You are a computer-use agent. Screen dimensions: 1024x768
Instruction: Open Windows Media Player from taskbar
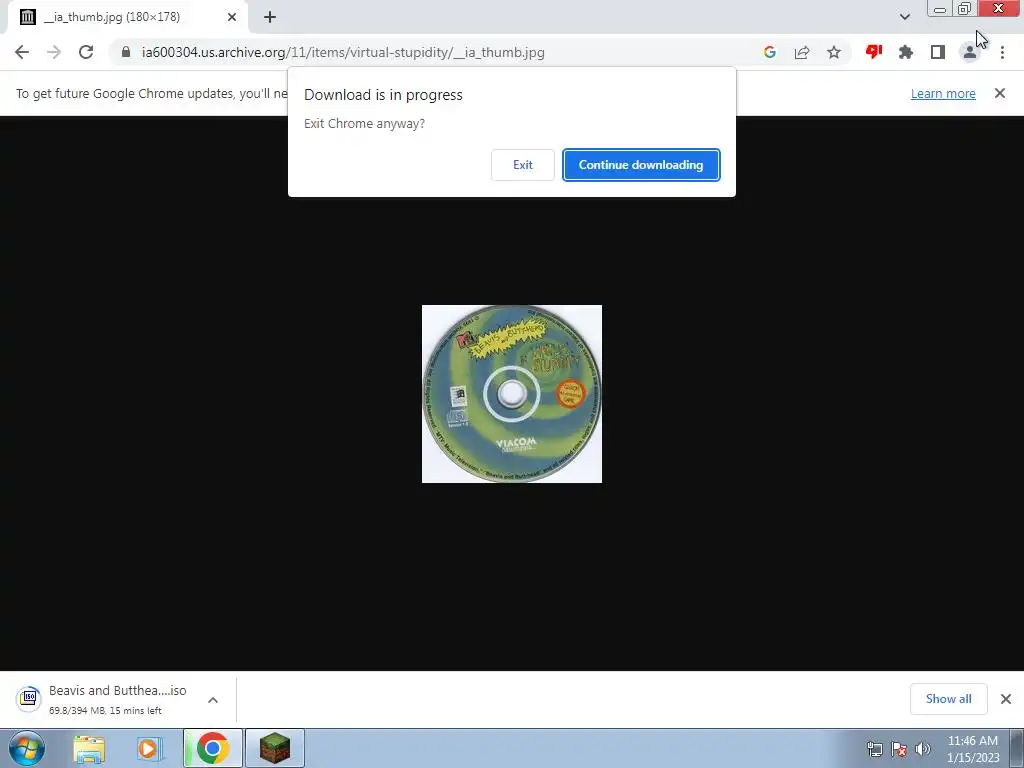point(150,748)
